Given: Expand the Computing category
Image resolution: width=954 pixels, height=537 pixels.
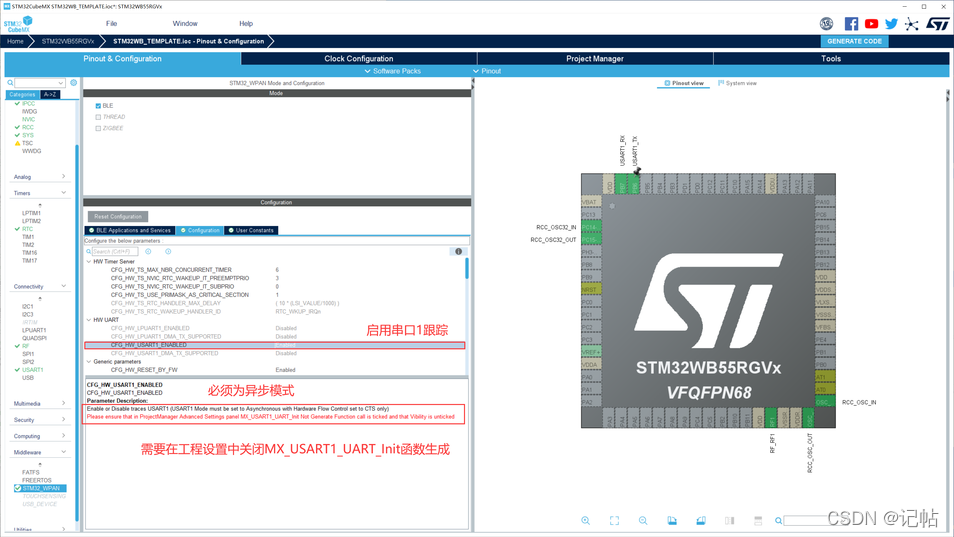Looking at the screenshot, I should (63, 436).
